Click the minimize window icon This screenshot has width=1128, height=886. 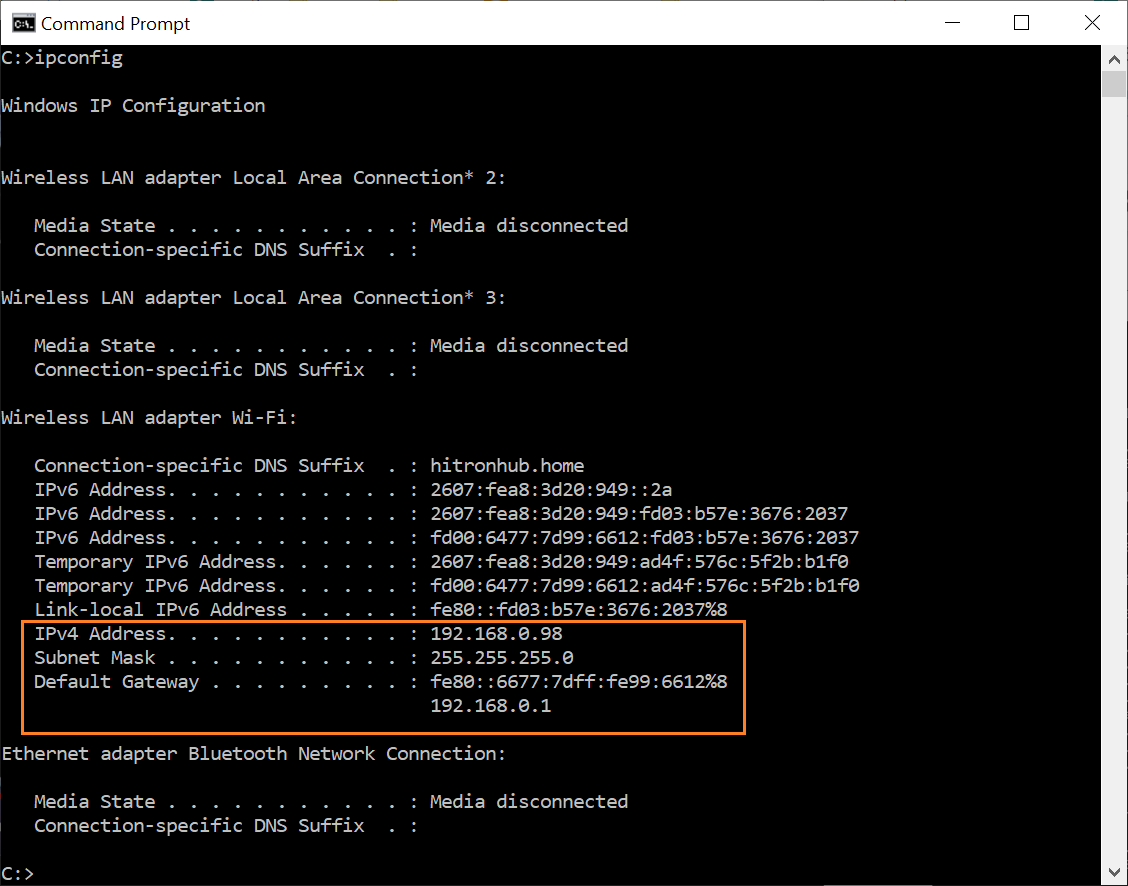(x=952, y=22)
